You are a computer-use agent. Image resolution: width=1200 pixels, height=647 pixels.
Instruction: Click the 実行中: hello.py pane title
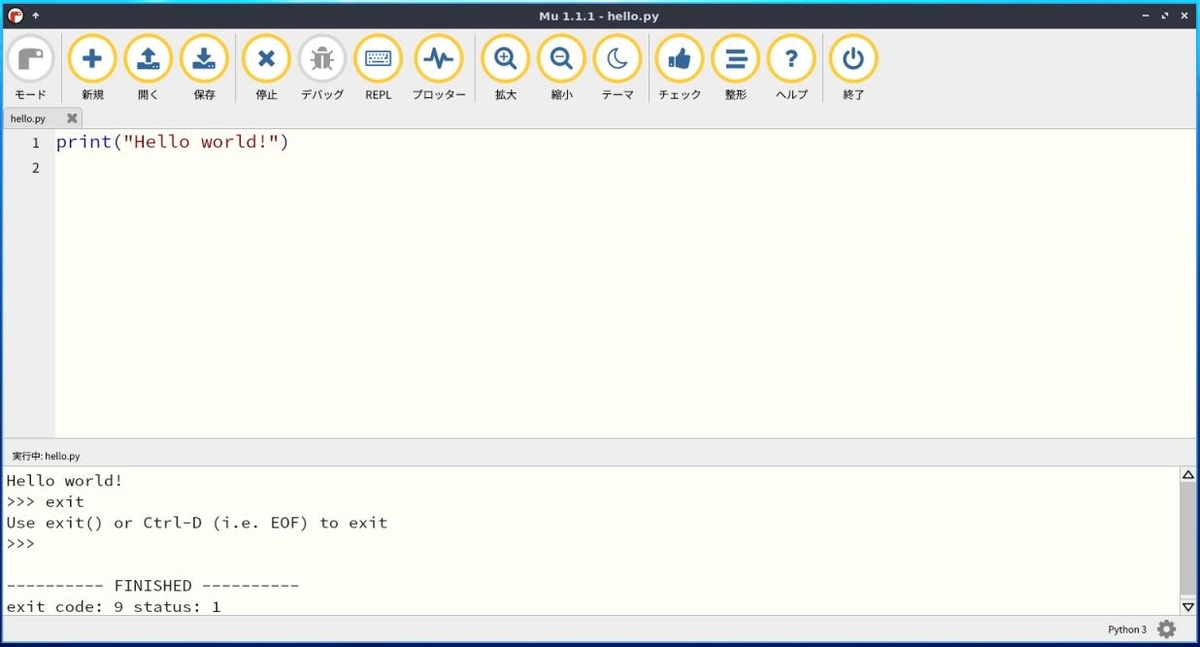click(46, 455)
